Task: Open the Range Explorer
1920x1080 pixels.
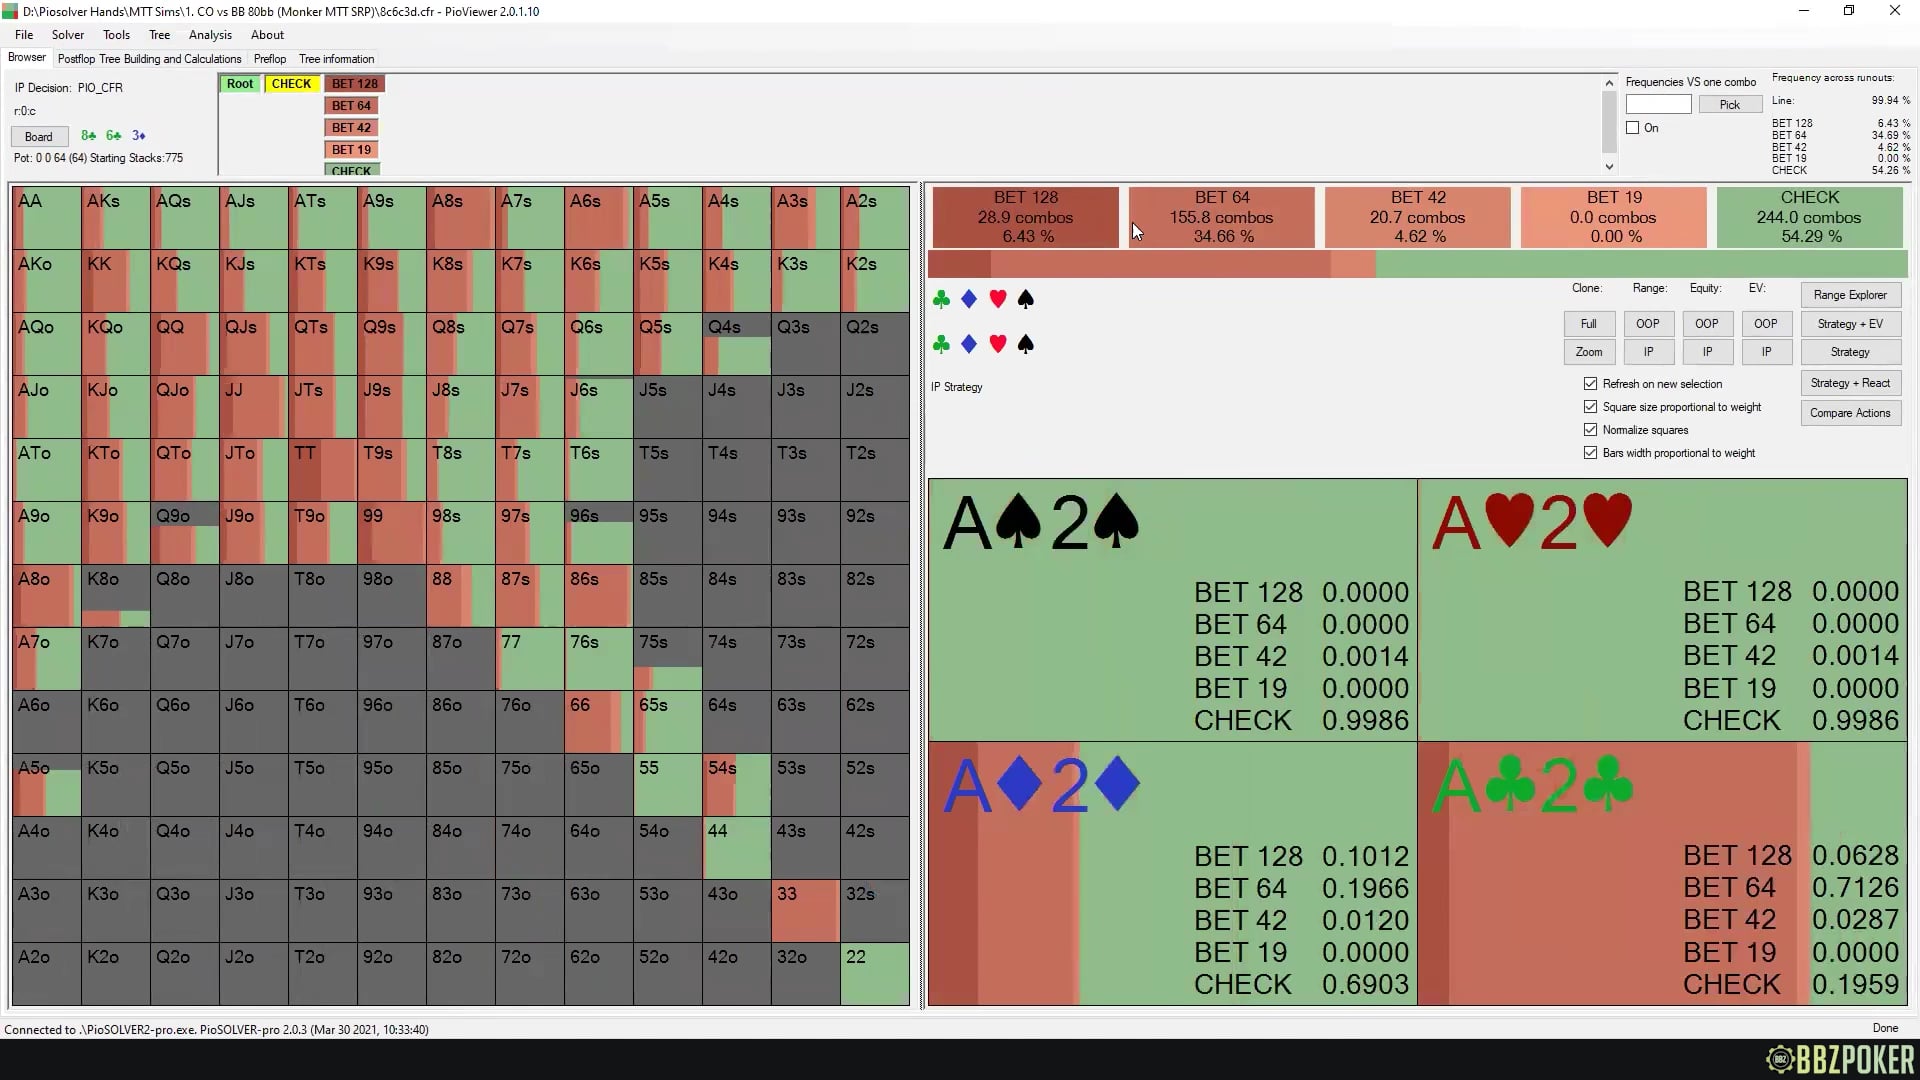Action: coord(1849,295)
